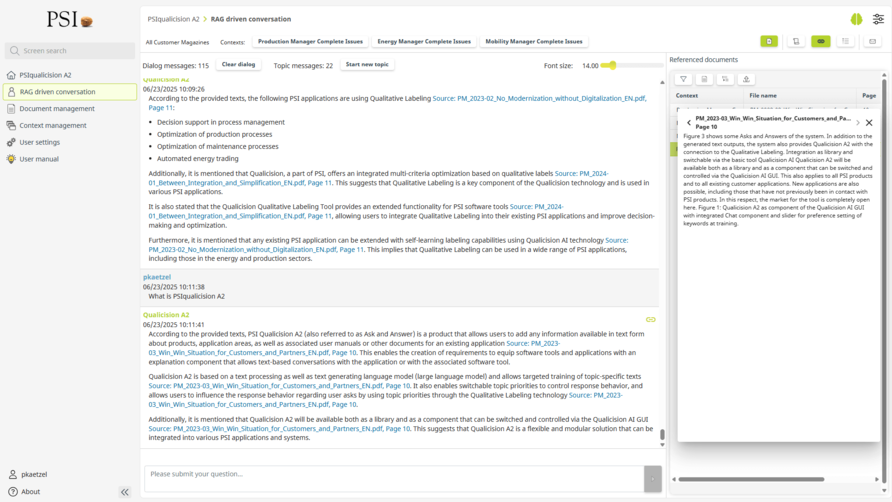
Task: Open User settings in the sidebar
Action: [40, 142]
